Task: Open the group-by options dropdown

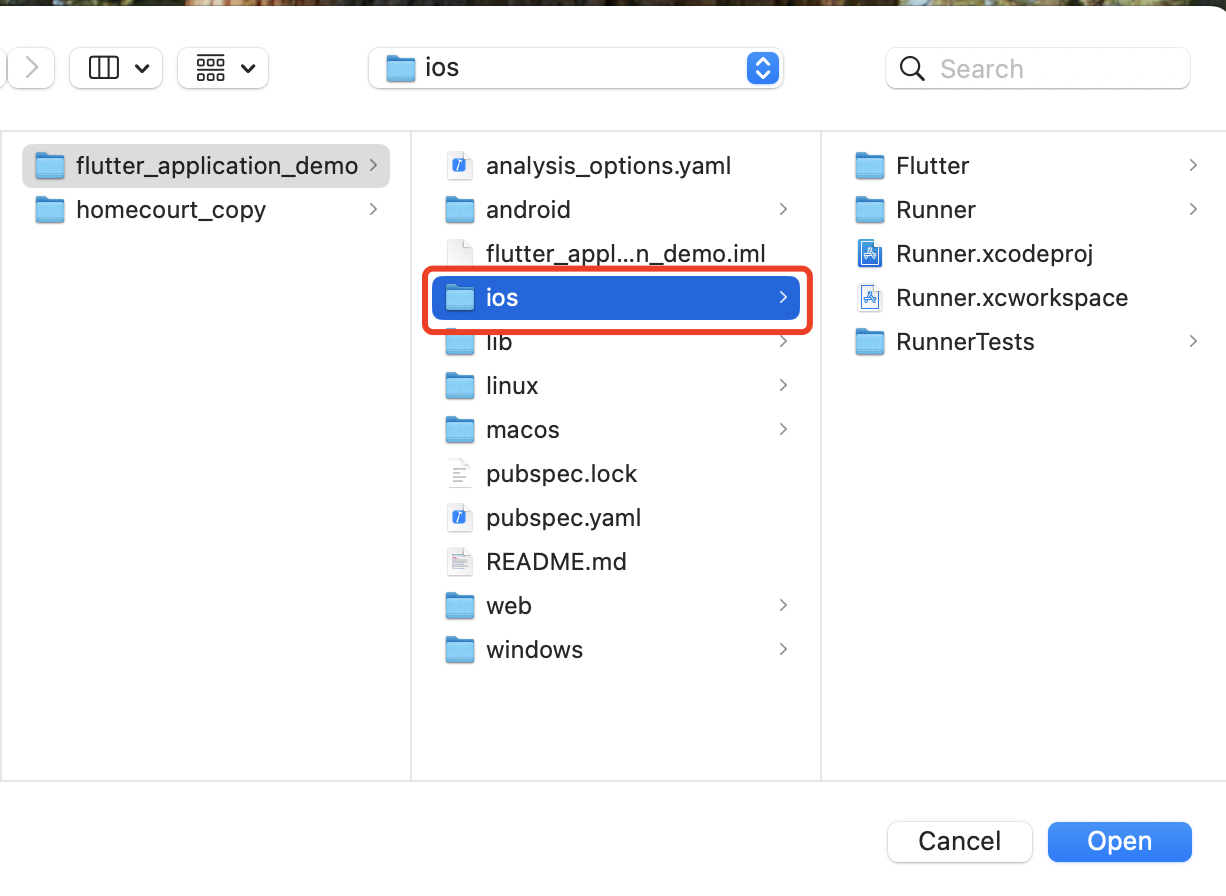Action: (x=223, y=68)
